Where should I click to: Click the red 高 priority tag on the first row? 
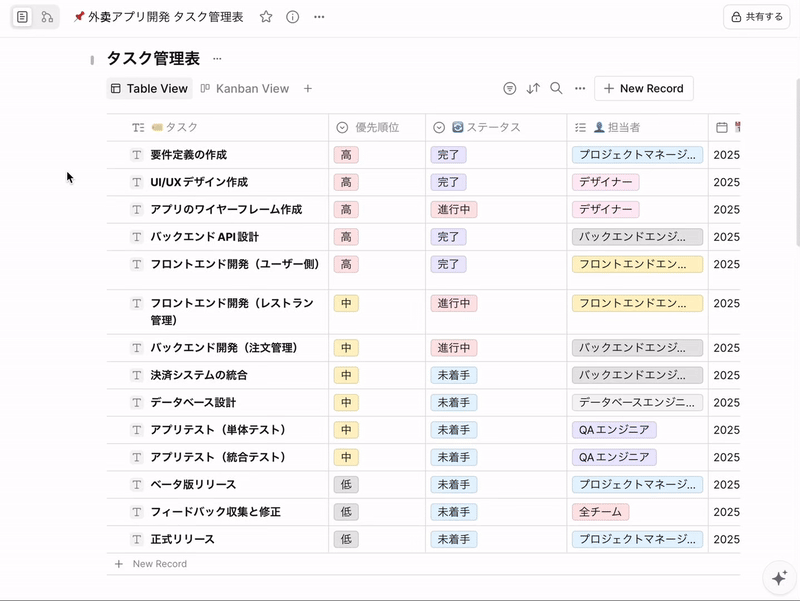click(346, 155)
